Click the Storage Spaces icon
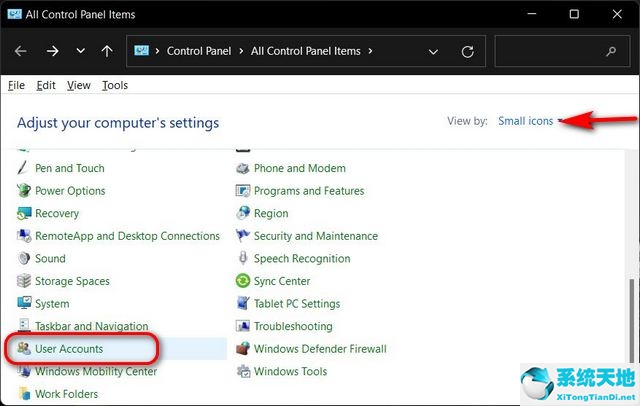 click(24, 281)
